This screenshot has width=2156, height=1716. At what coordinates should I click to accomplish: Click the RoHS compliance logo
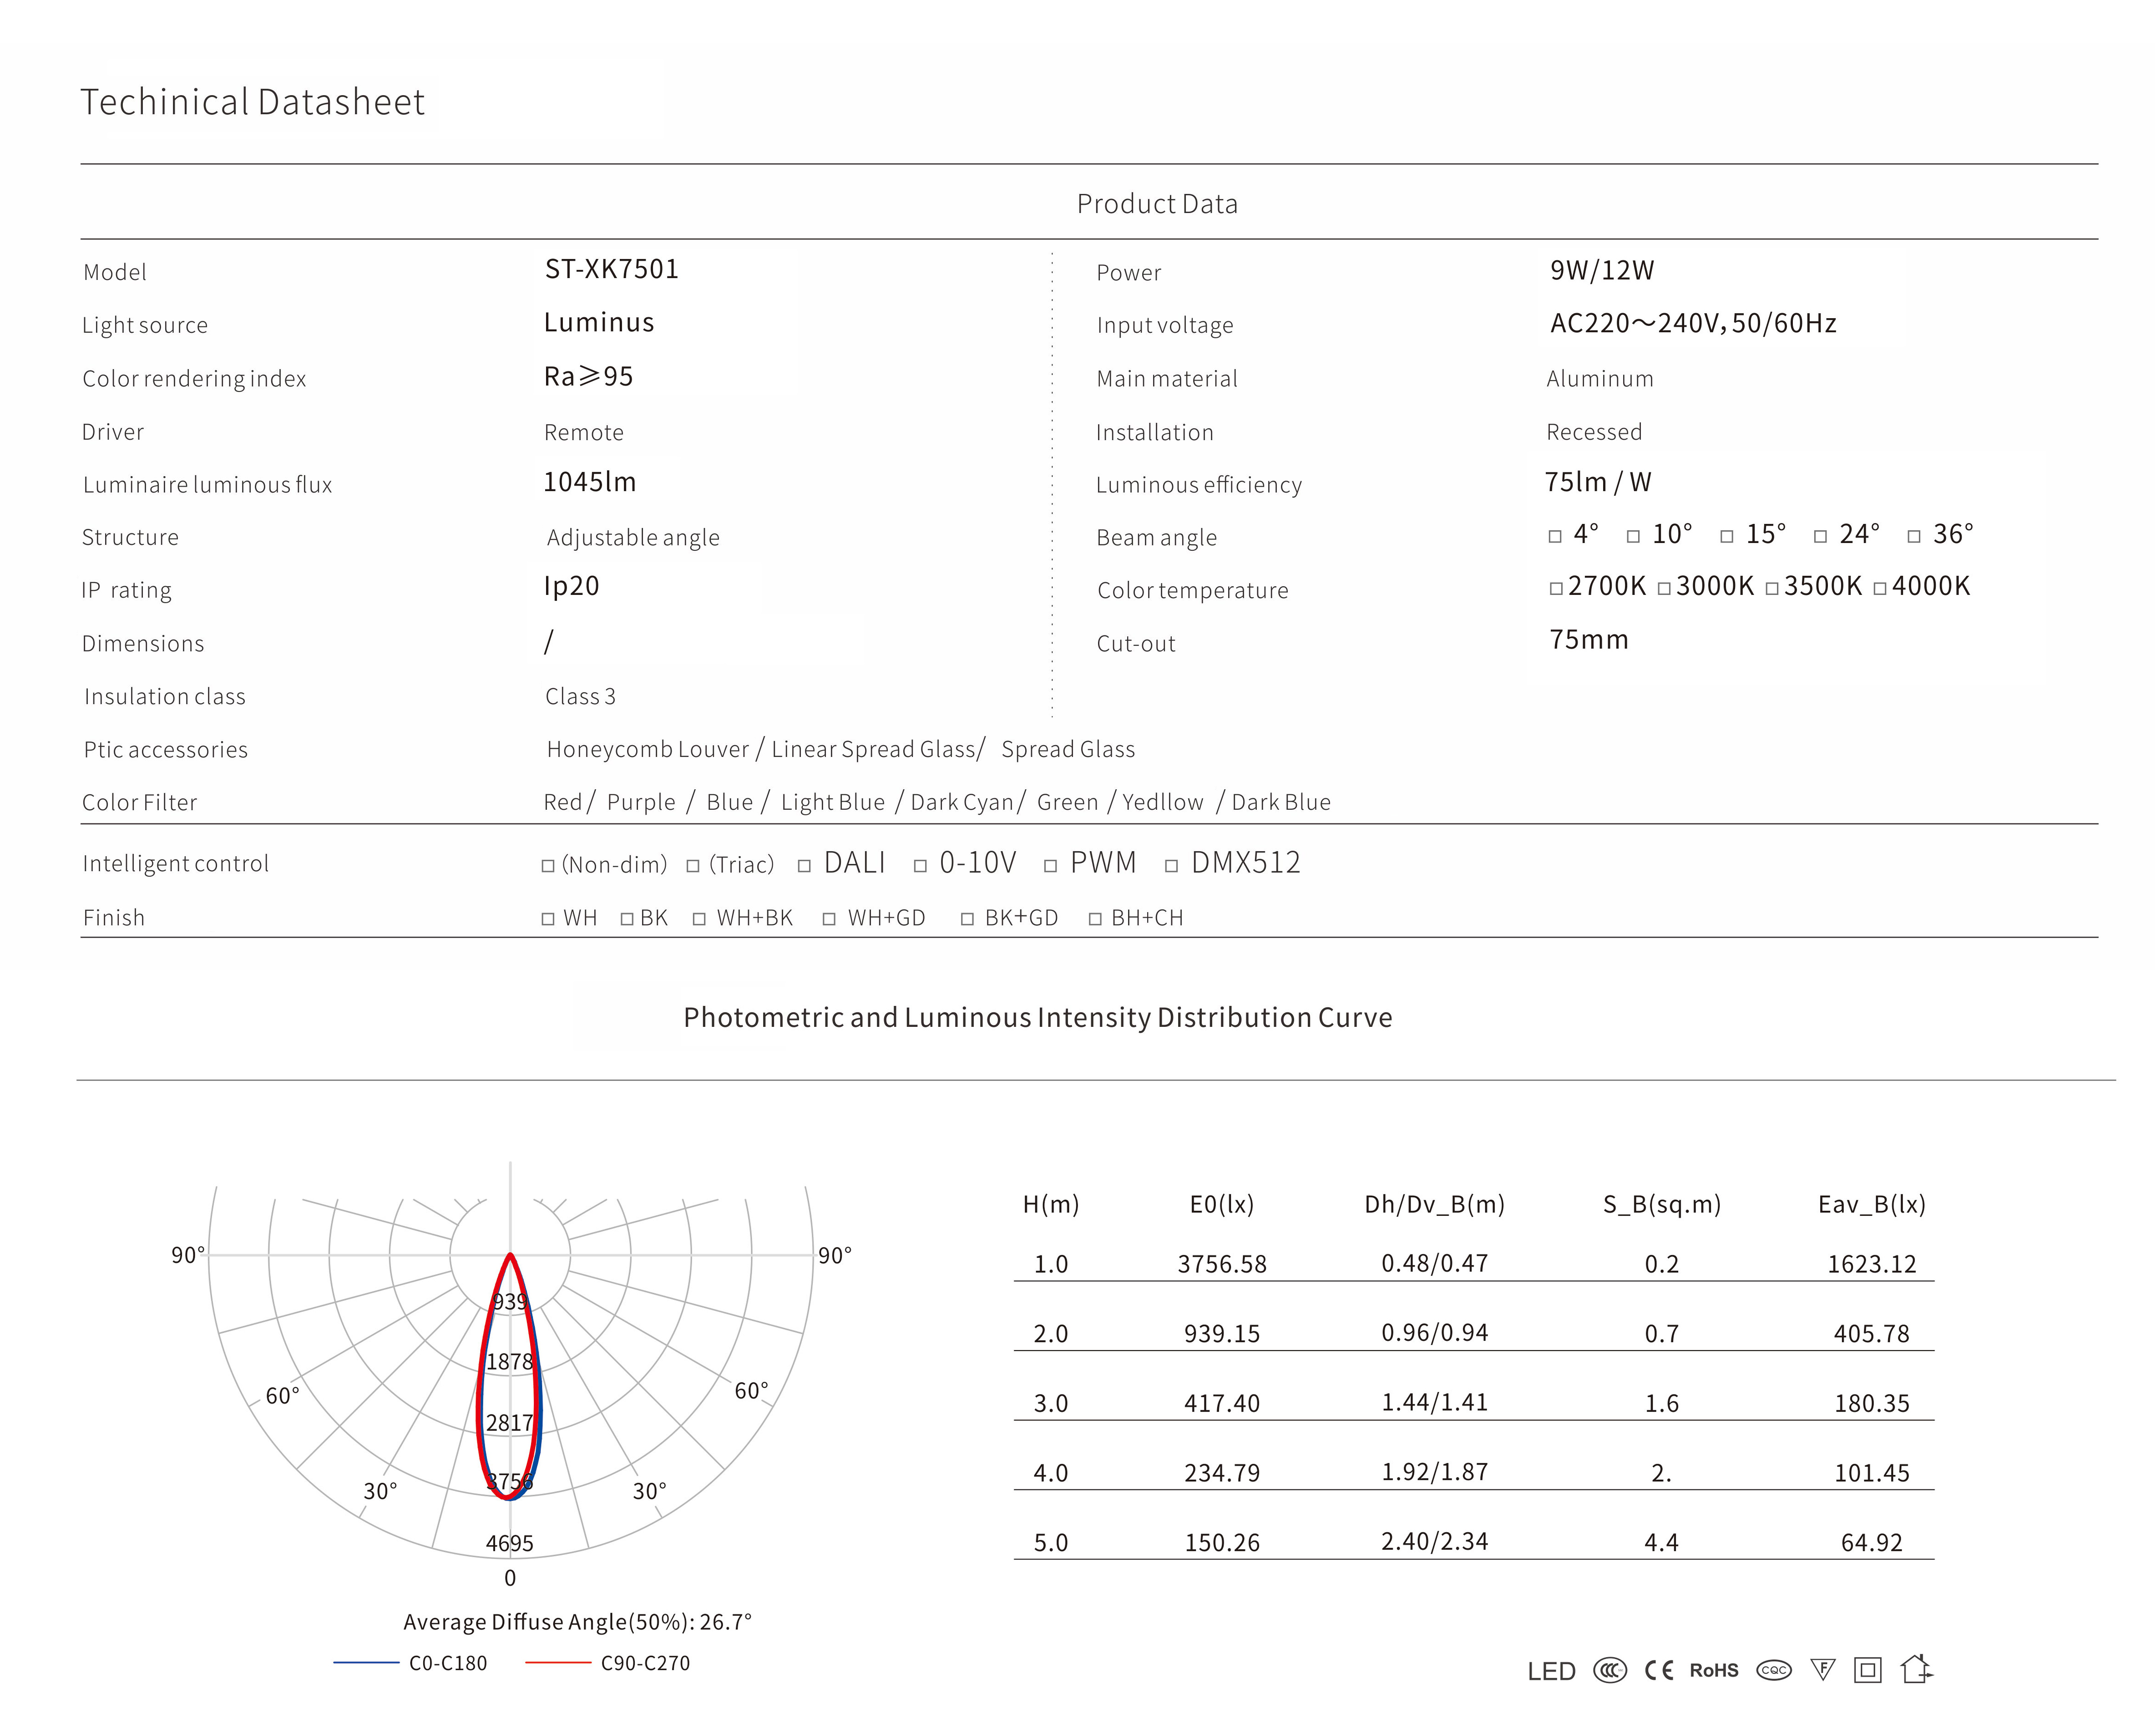1714,1670
